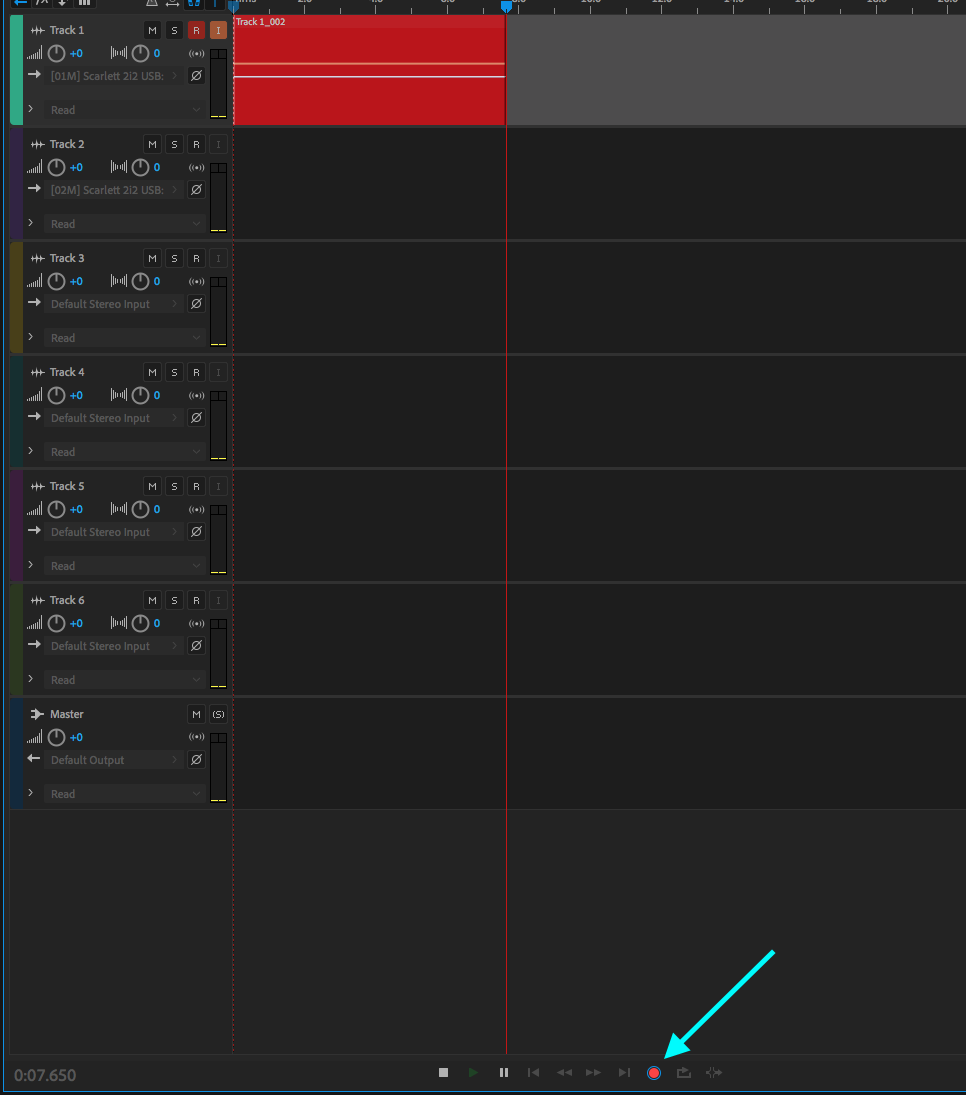The height and width of the screenshot is (1095, 966).
Task: Toggle the Metronome icon in toolbar
Action: tap(152, 3)
